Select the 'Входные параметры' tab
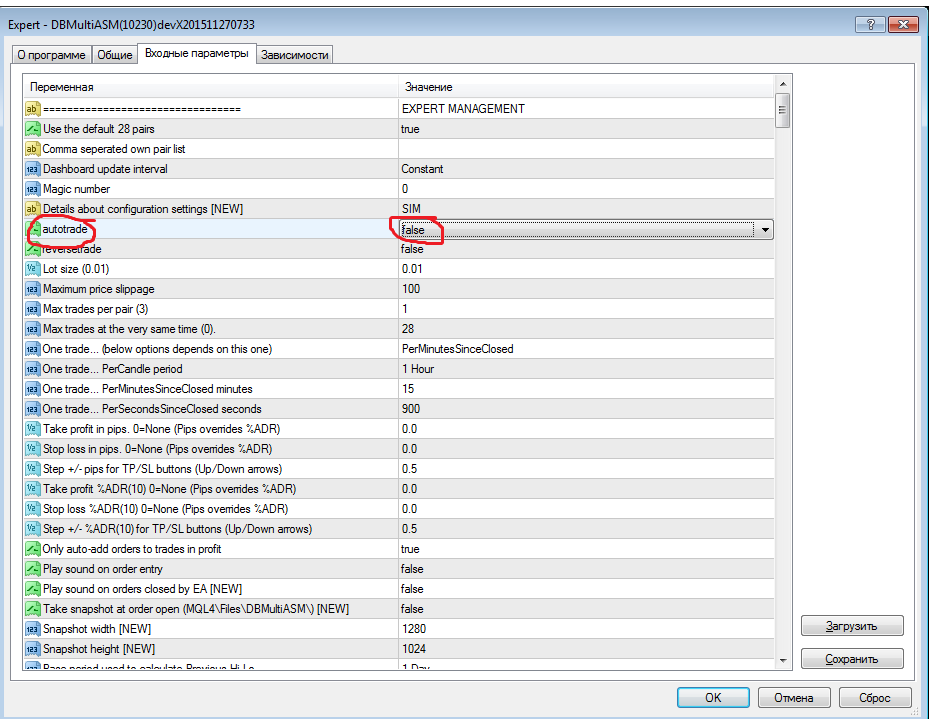The width and height of the screenshot is (933, 719). point(196,53)
